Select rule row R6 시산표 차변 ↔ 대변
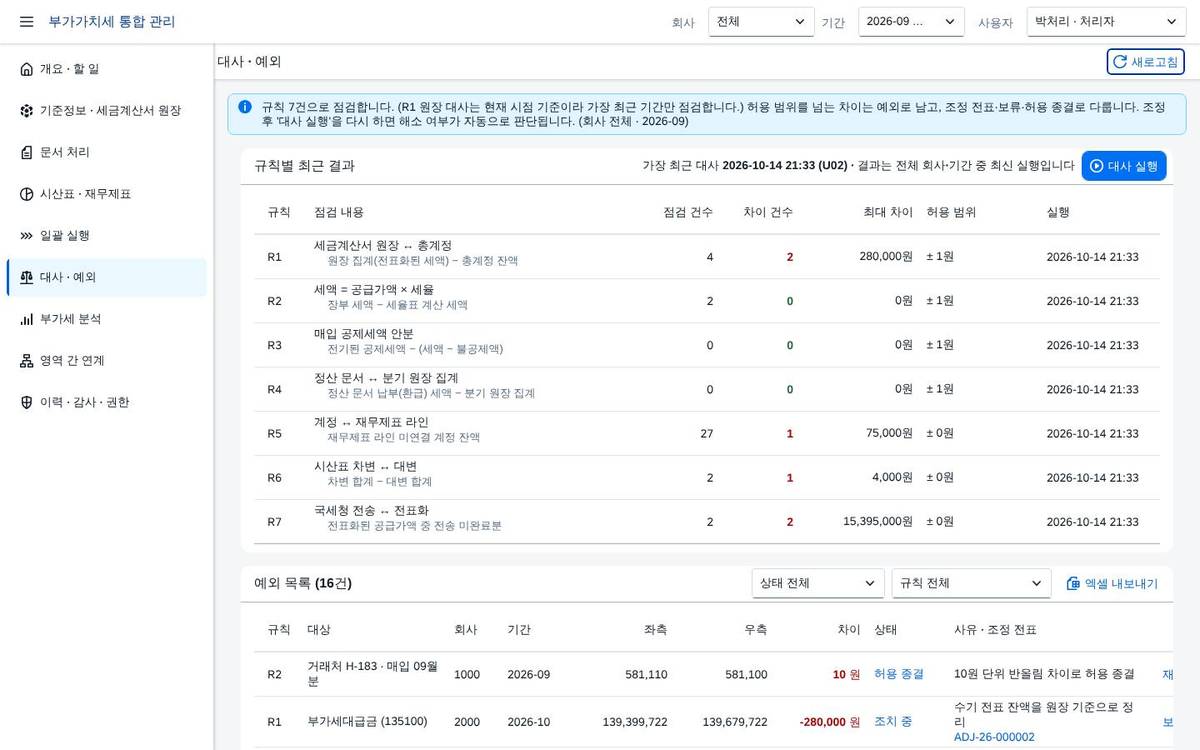Image resolution: width=1200 pixels, height=750 pixels. tap(707, 477)
